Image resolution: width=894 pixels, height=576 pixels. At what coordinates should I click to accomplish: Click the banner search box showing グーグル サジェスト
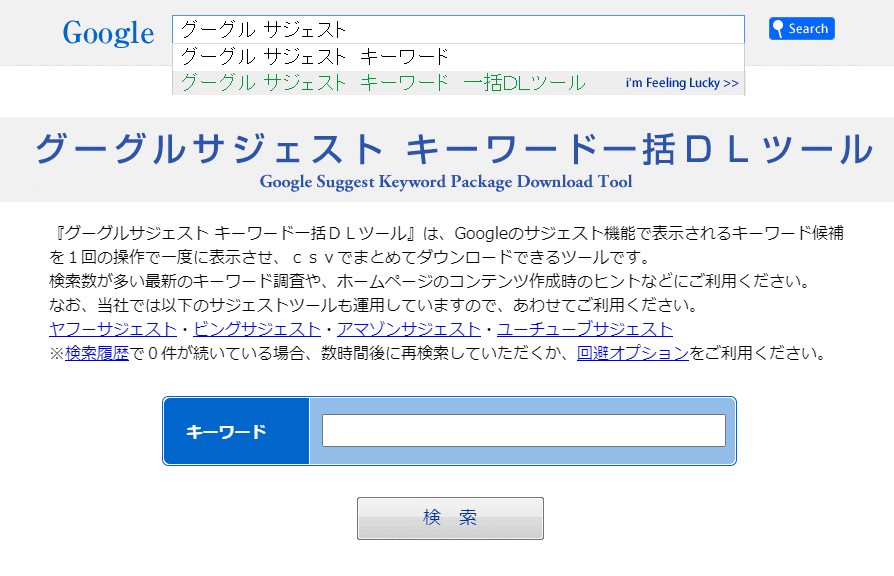click(x=458, y=29)
